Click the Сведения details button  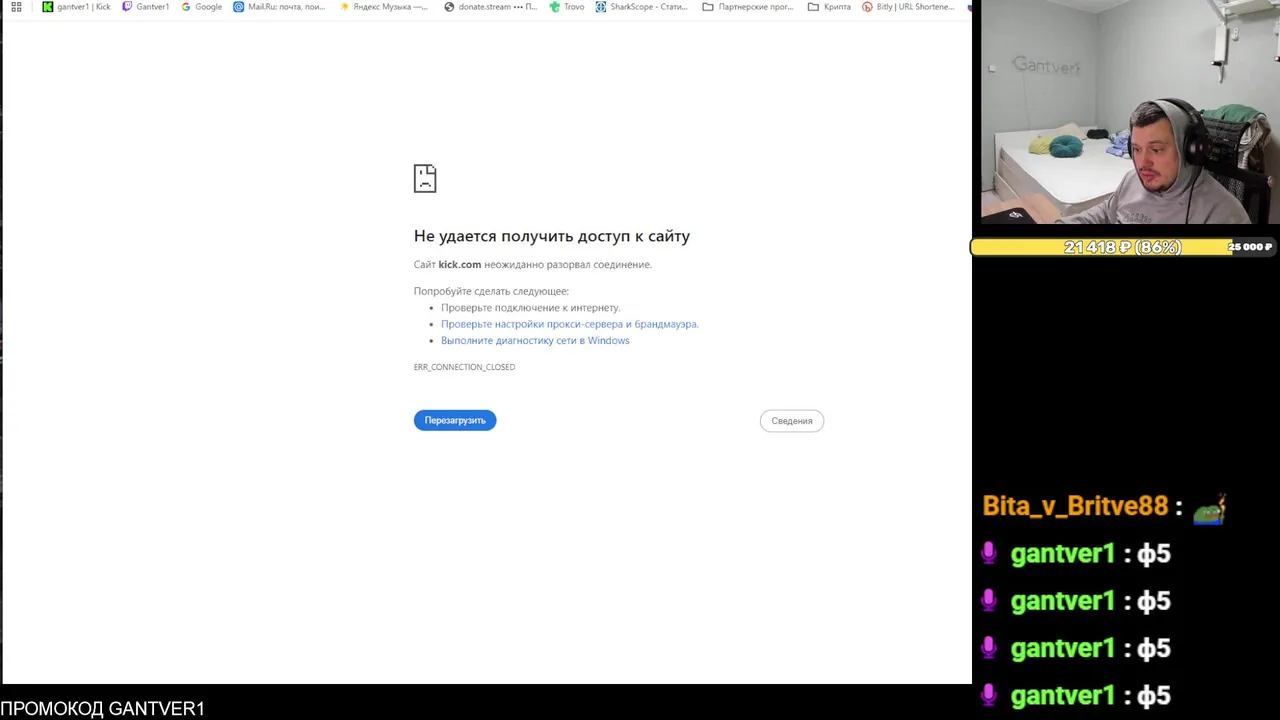tap(792, 421)
